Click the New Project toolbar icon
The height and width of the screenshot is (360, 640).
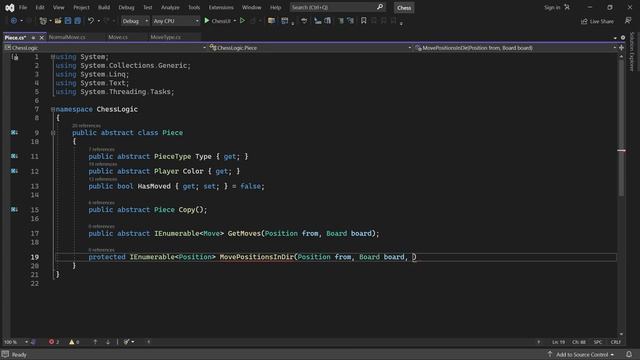click(43, 21)
